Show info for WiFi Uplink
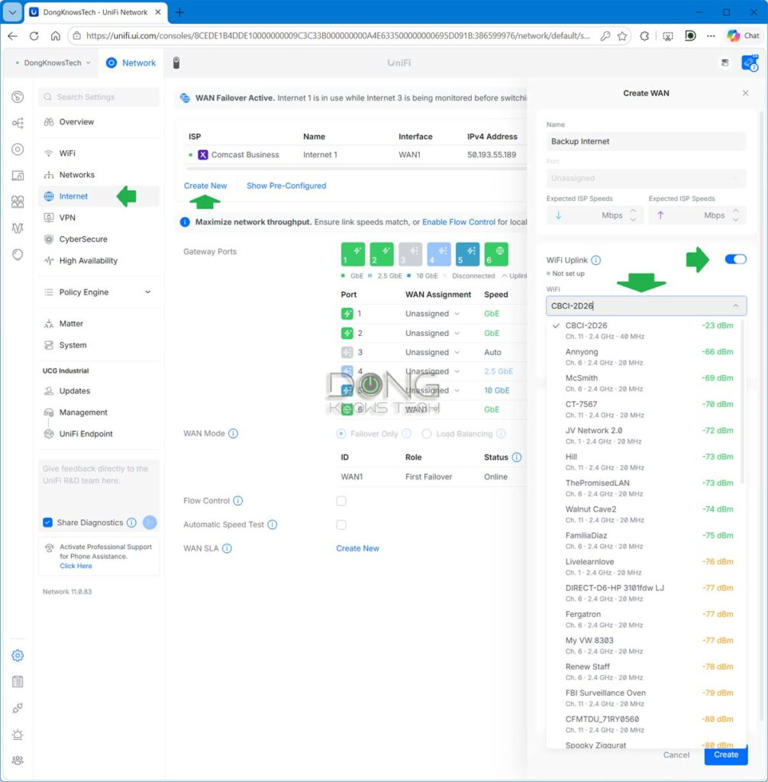 point(596,260)
